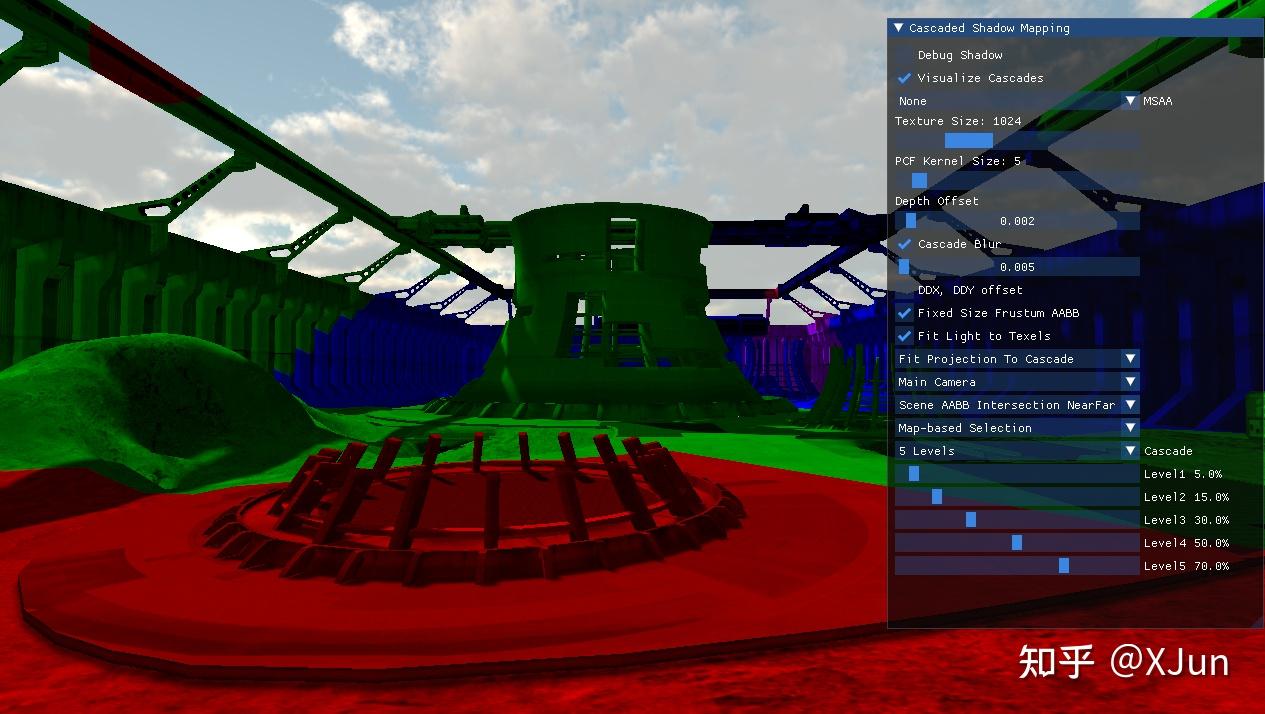The height and width of the screenshot is (714, 1265).
Task: Disable the Visualize Cascades checkbox
Action: (x=905, y=78)
